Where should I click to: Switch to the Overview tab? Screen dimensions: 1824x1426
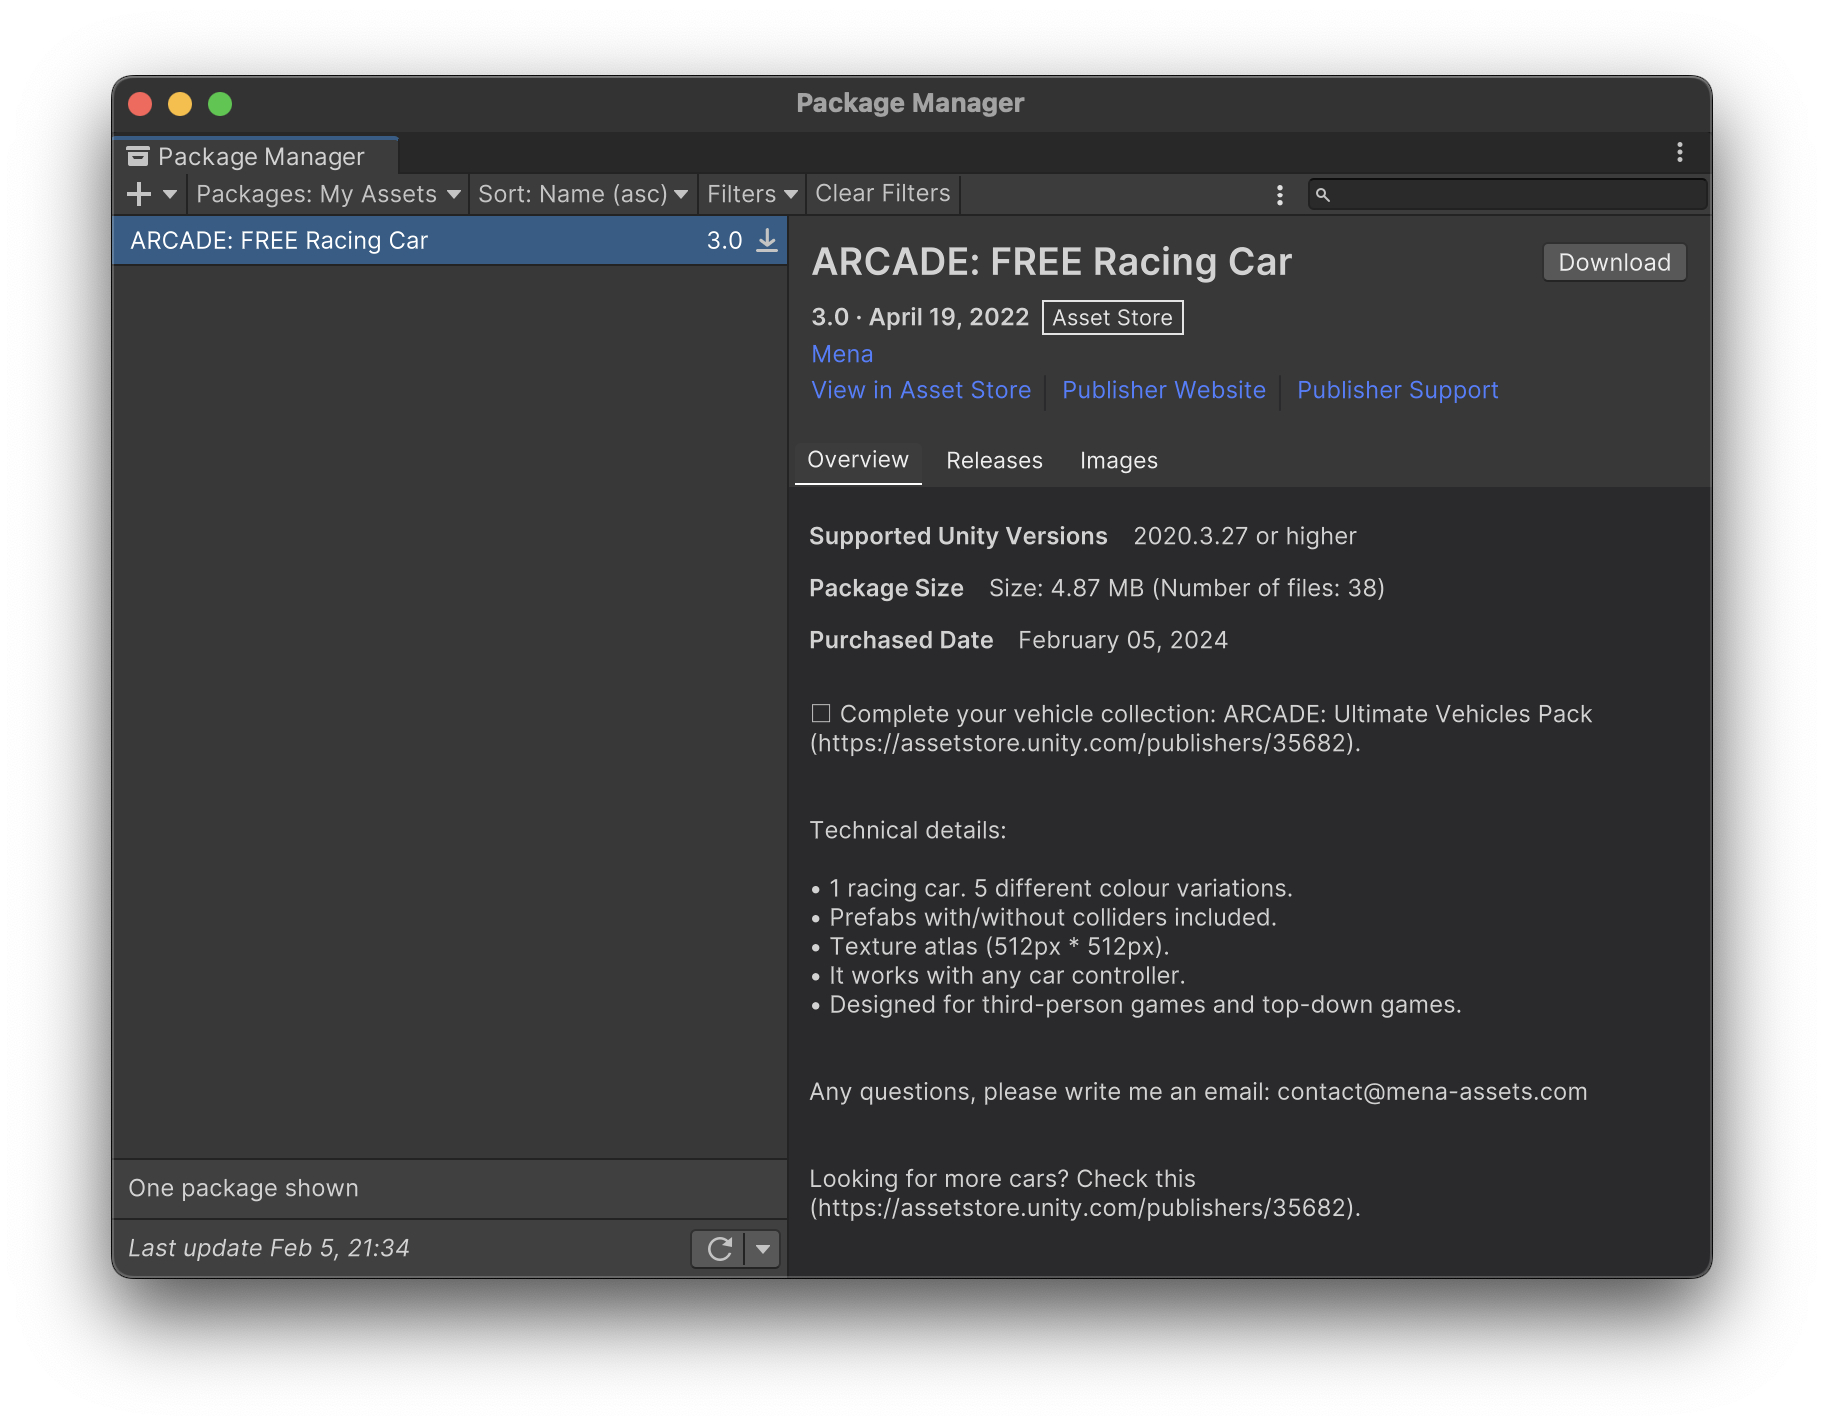(858, 460)
